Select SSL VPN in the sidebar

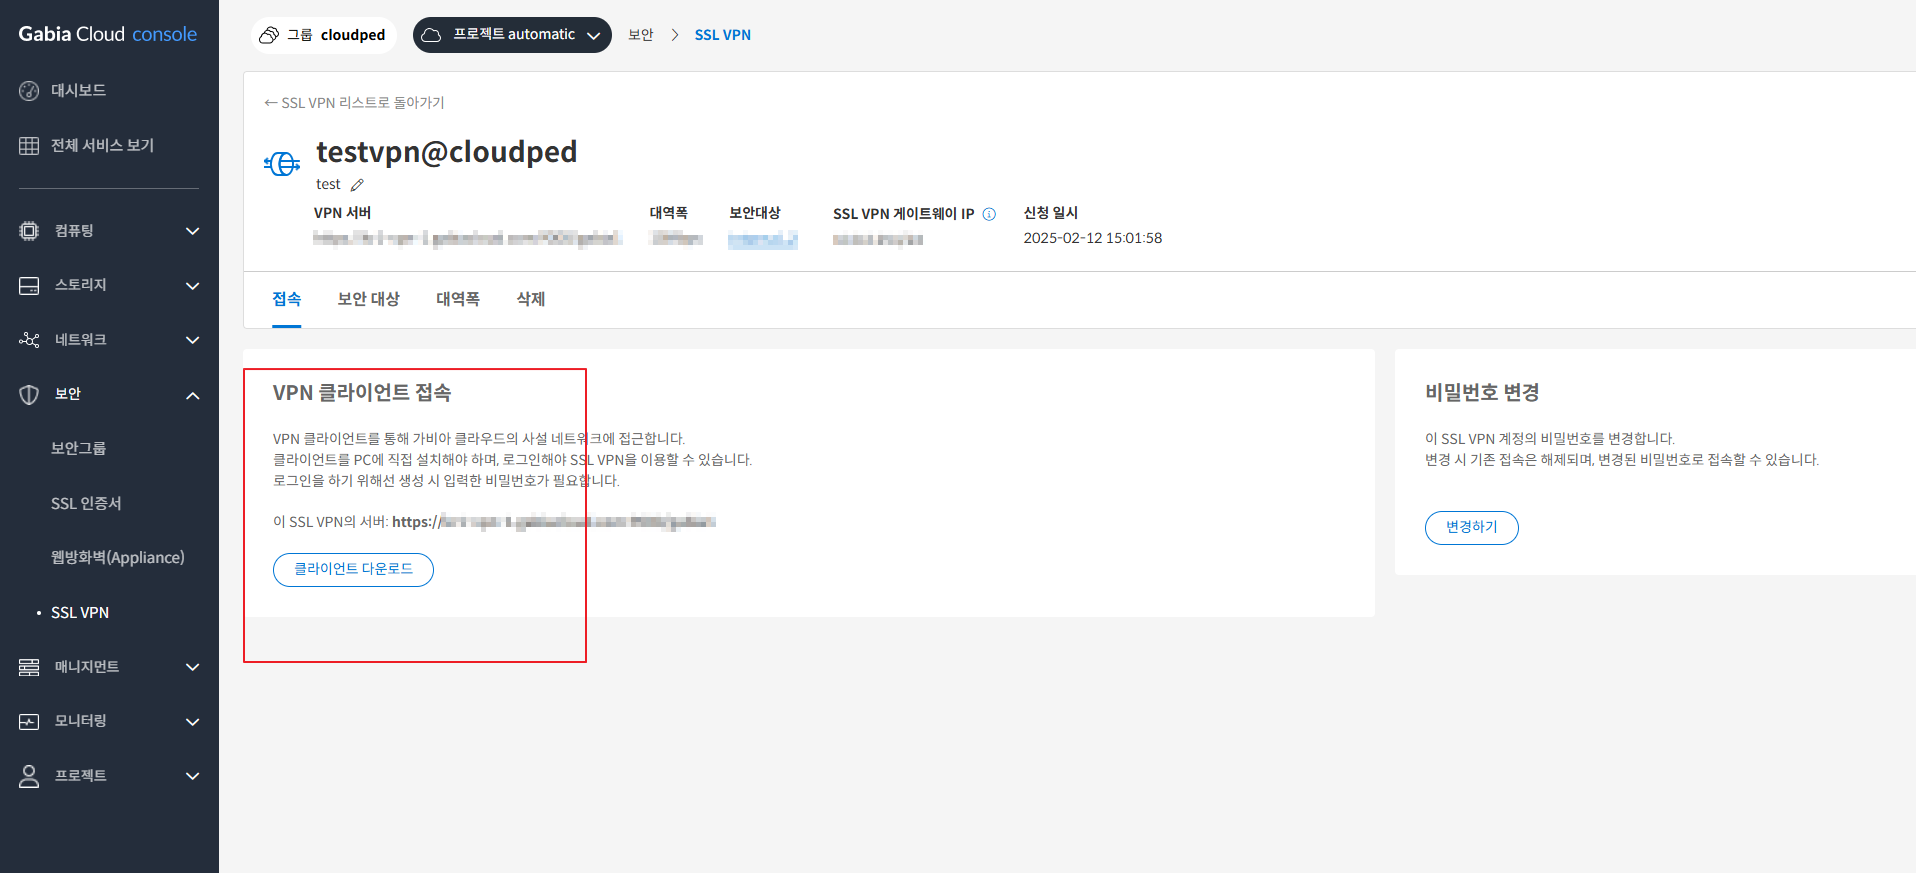(80, 613)
